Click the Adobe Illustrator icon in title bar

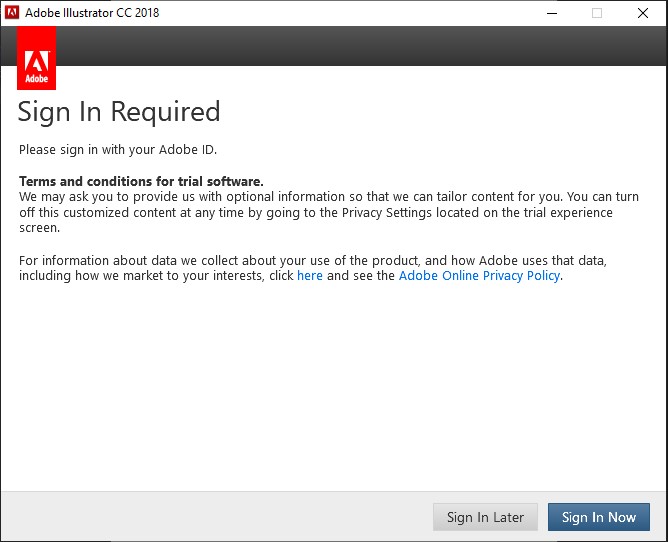[x=12, y=13]
